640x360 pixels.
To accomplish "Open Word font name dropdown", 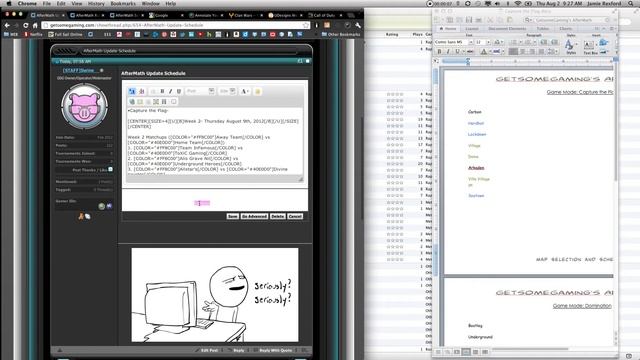I will click(x=471, y=42).
